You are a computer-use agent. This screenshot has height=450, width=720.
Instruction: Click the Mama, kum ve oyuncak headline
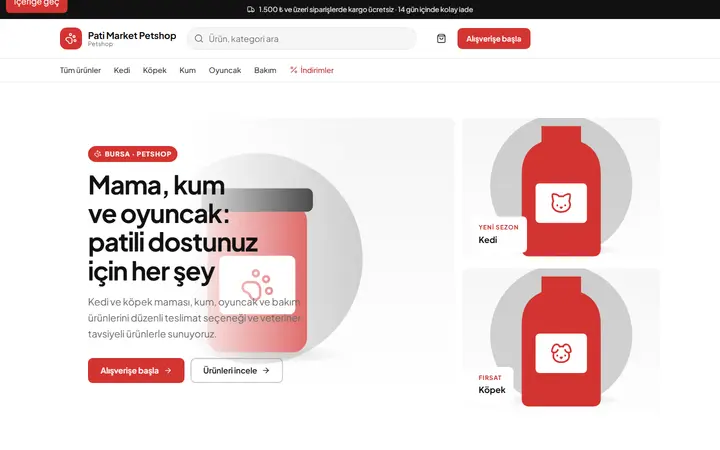pyautogui.click(x=173, y=228)
